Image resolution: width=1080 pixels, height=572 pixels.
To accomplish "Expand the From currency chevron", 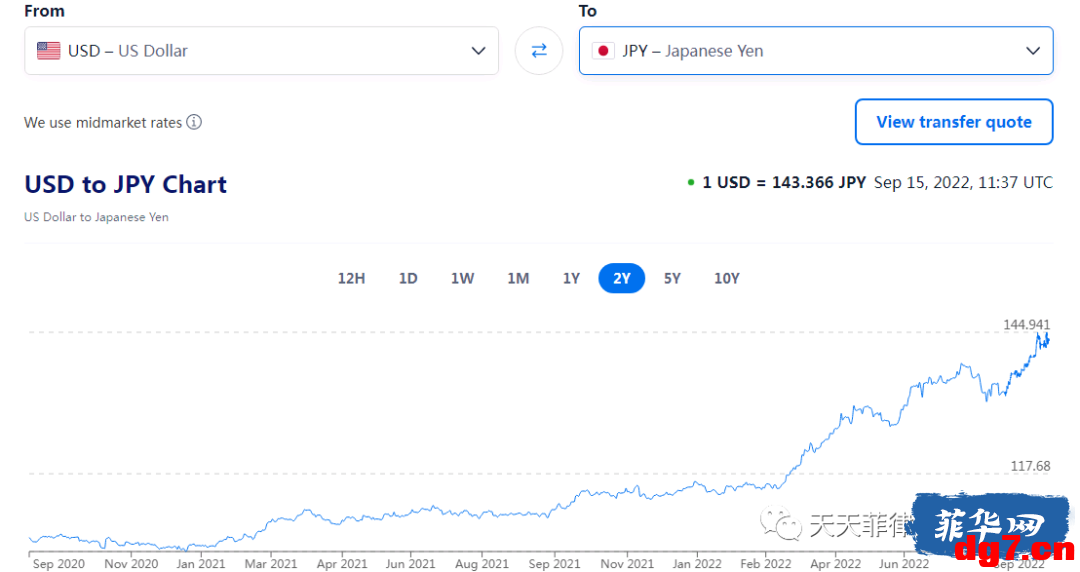I will (478, 51).
